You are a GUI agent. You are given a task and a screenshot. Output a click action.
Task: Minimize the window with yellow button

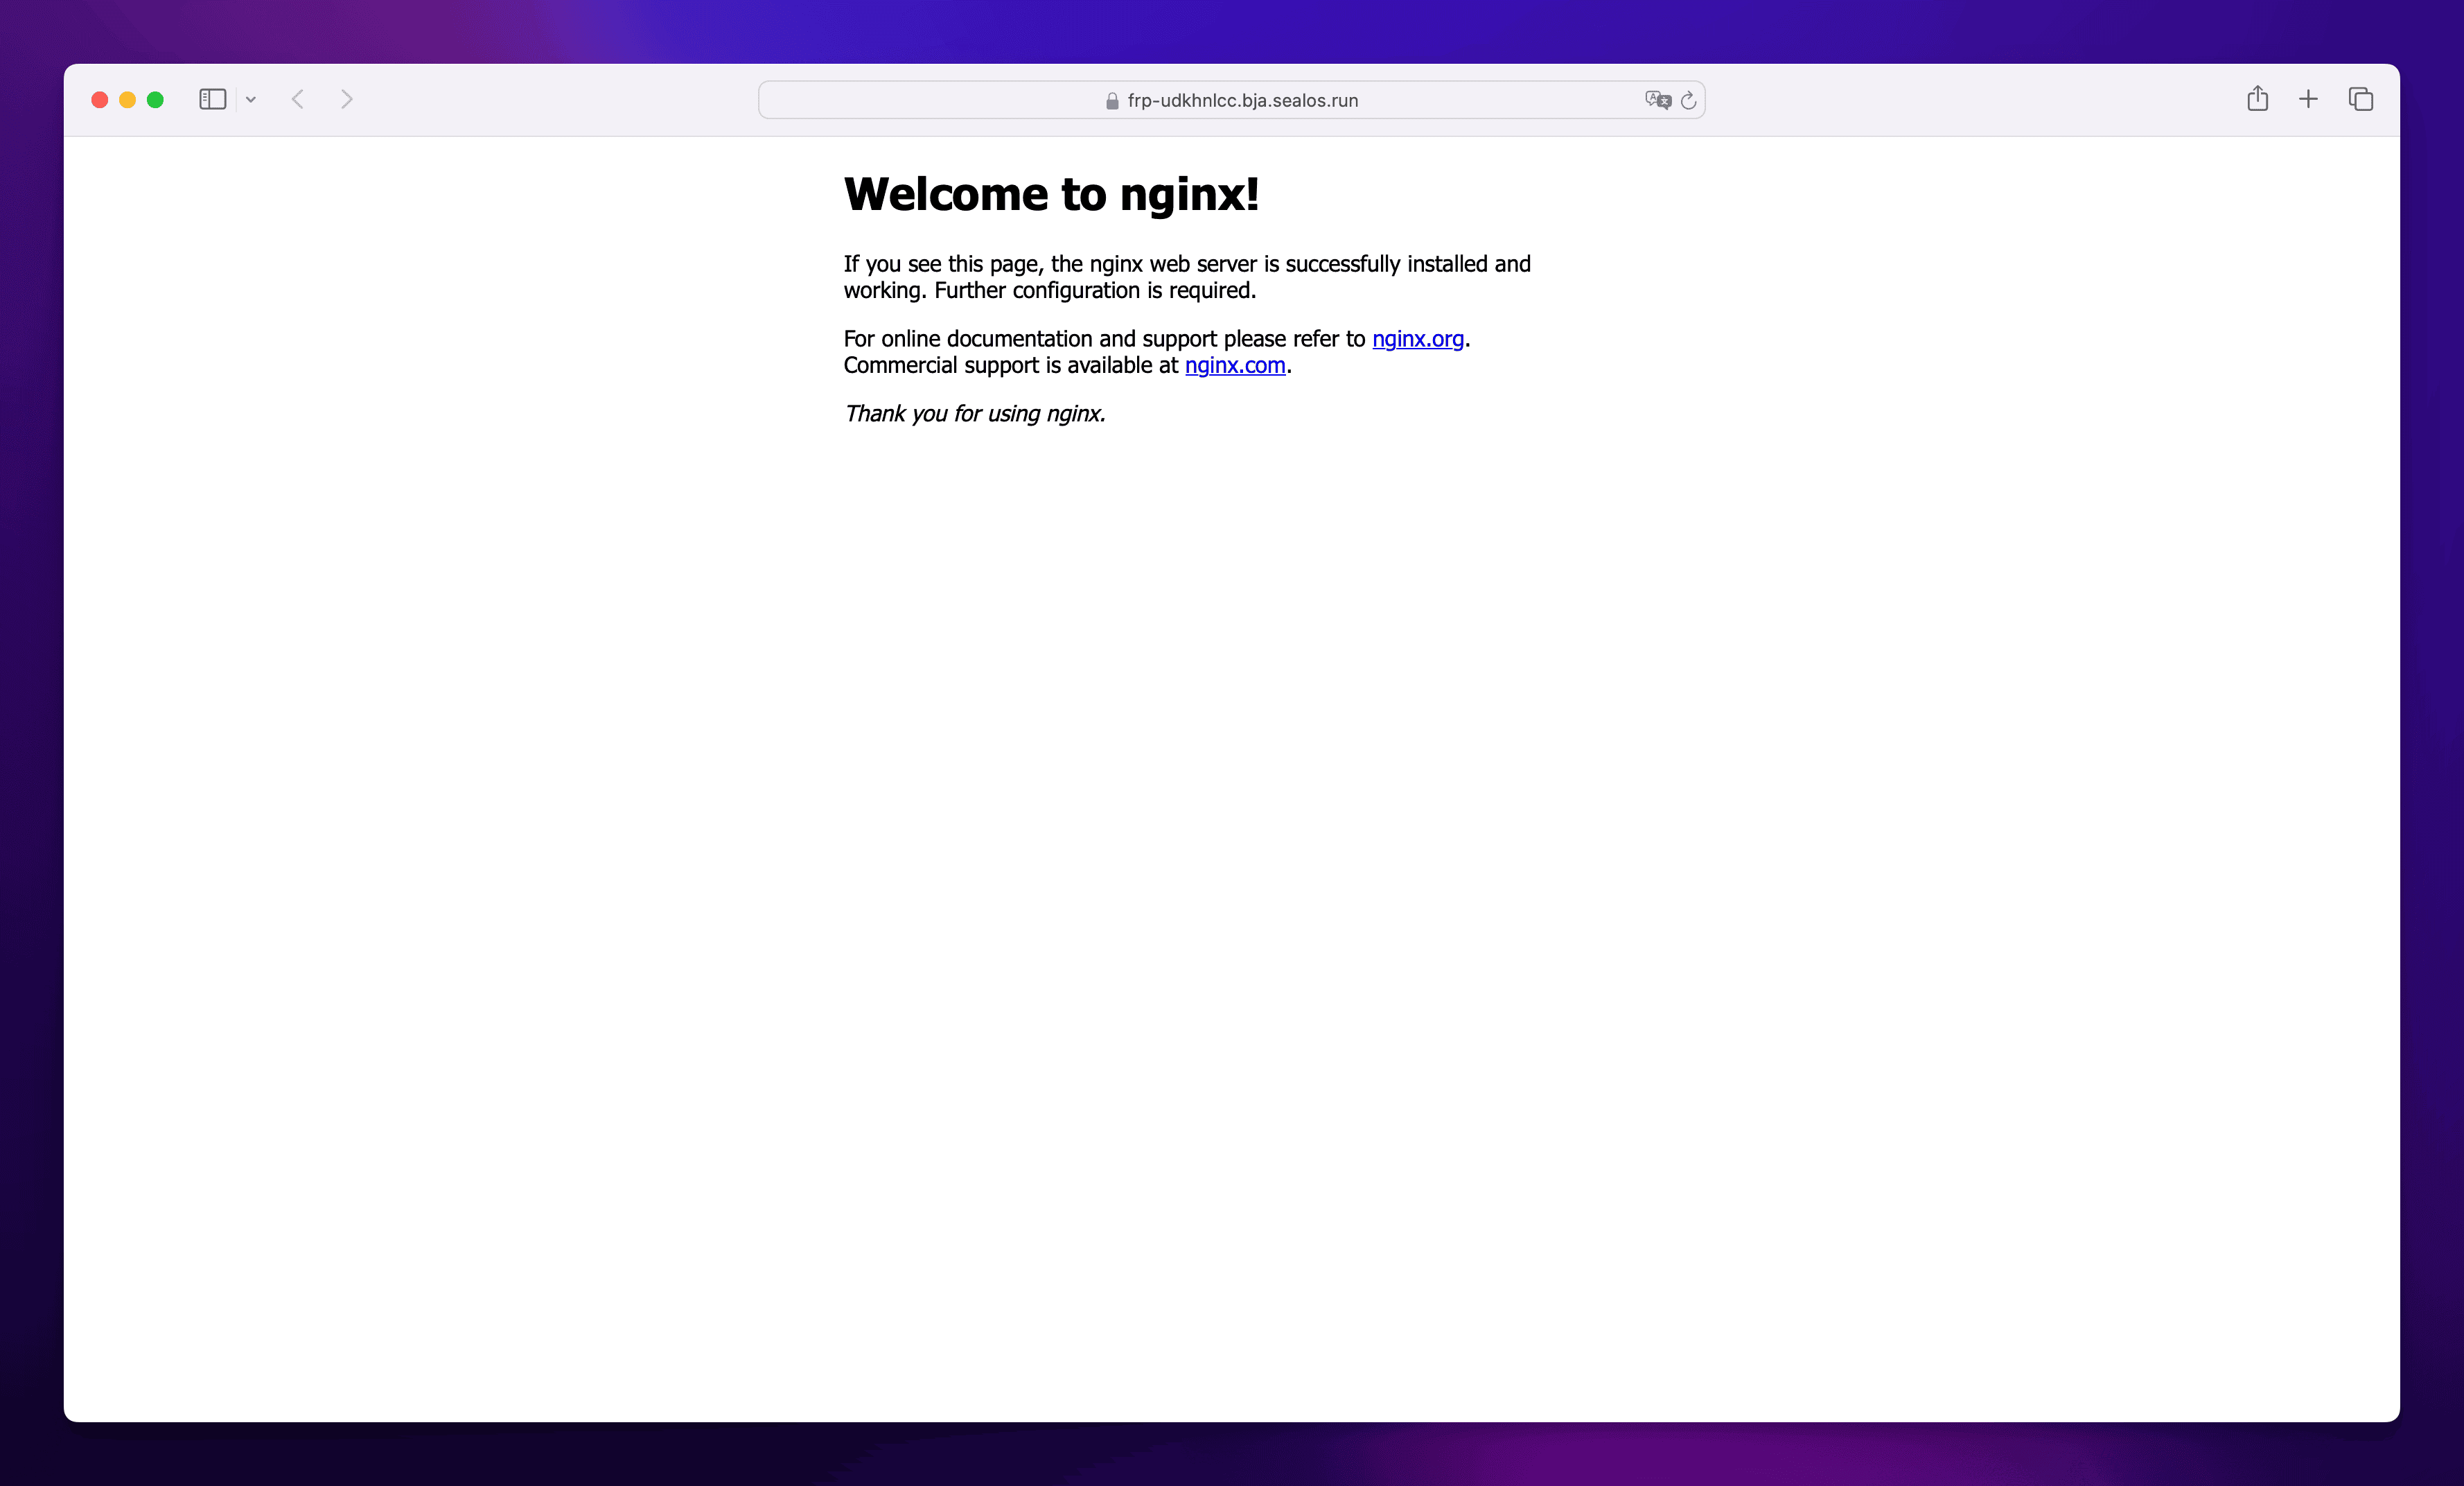[x=127, y=99]
